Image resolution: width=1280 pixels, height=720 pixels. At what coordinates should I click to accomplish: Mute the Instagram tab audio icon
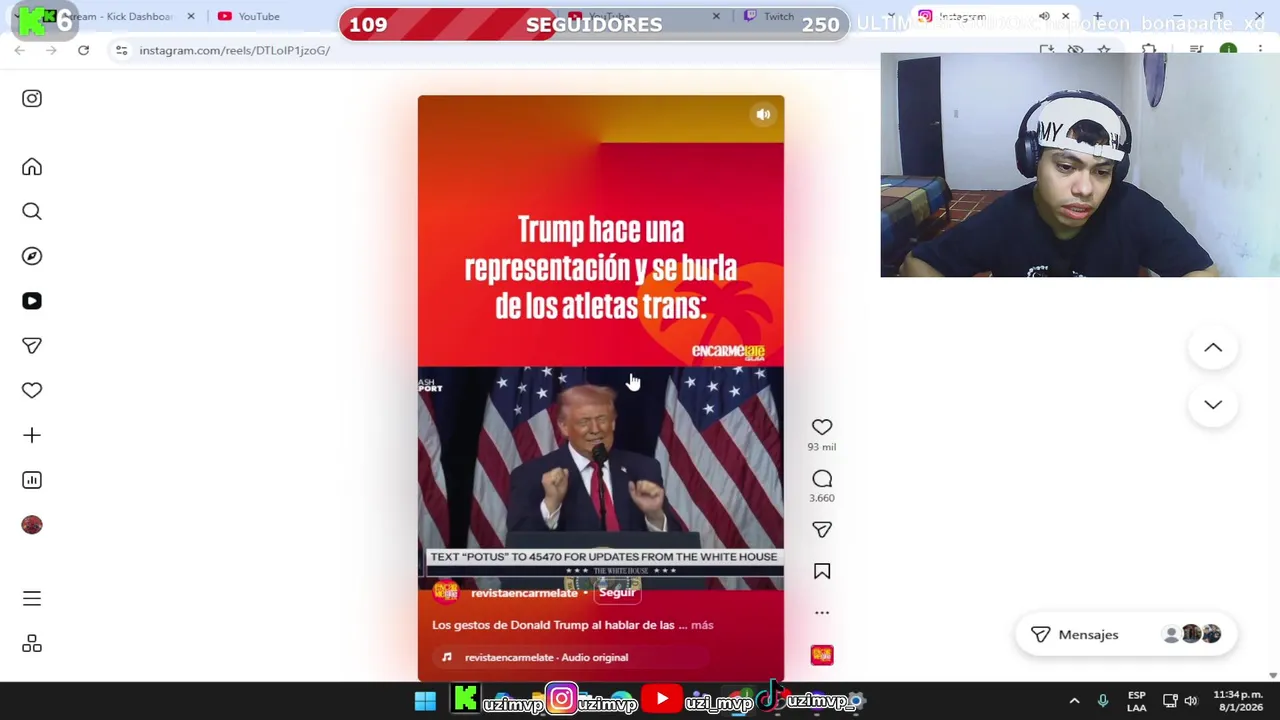pos(1044,16)
